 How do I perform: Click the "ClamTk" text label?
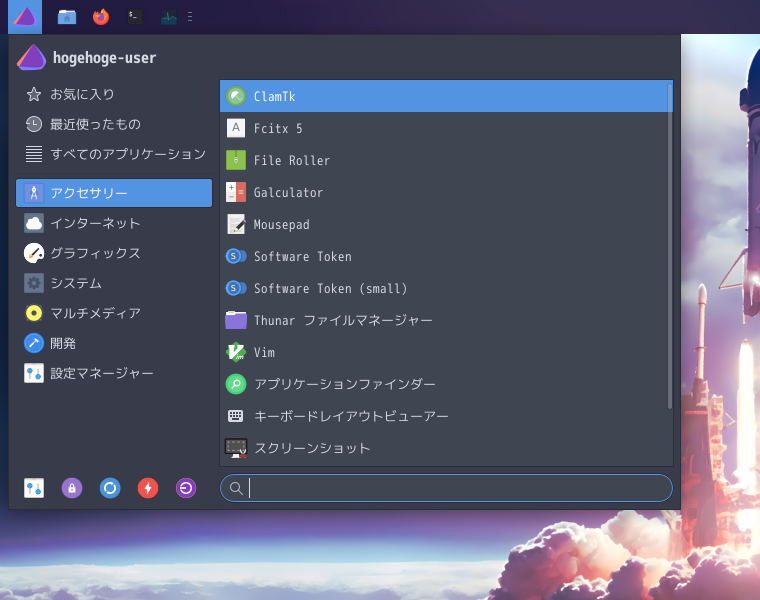(274, 96)
